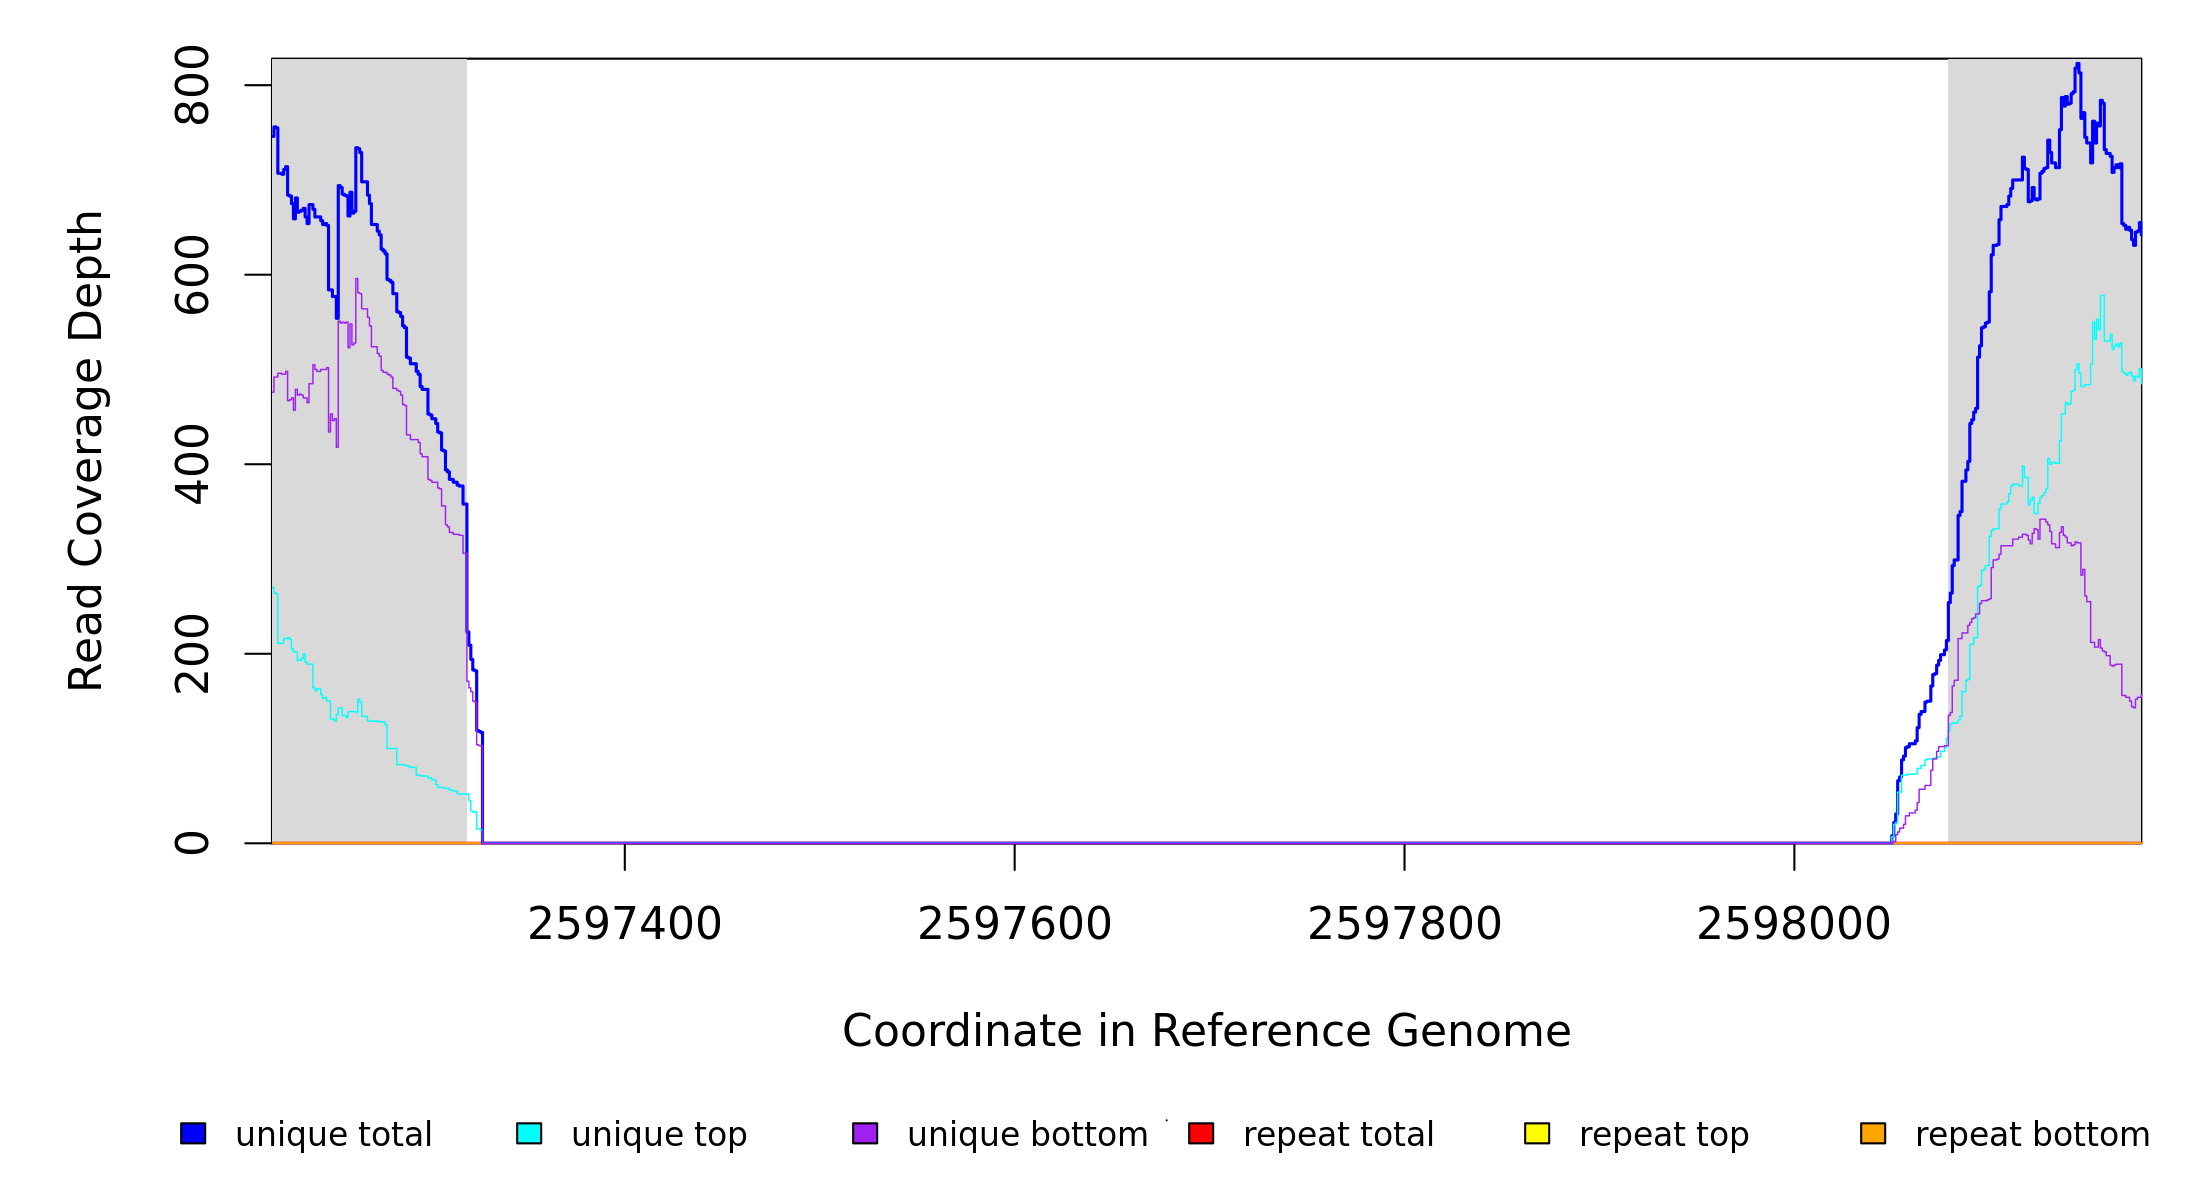Screen dimensions: 2200x1200
Task: Click the 'Coordinate in Reference Genome' axis title
Action: click(1206, 1031)
